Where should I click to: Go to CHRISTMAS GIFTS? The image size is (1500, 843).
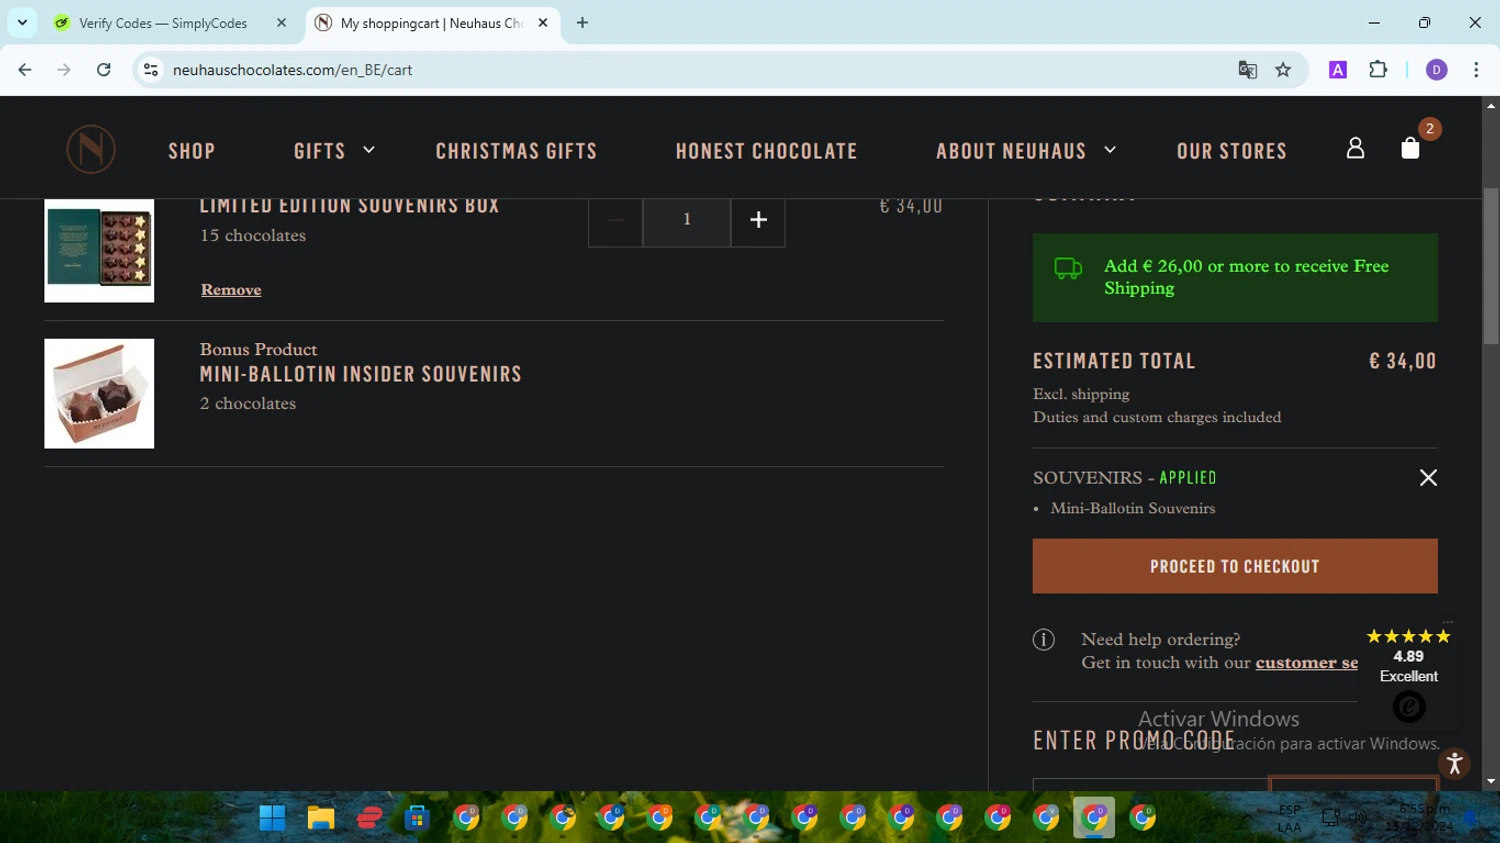pyautogui.click(x=516, y=151)
